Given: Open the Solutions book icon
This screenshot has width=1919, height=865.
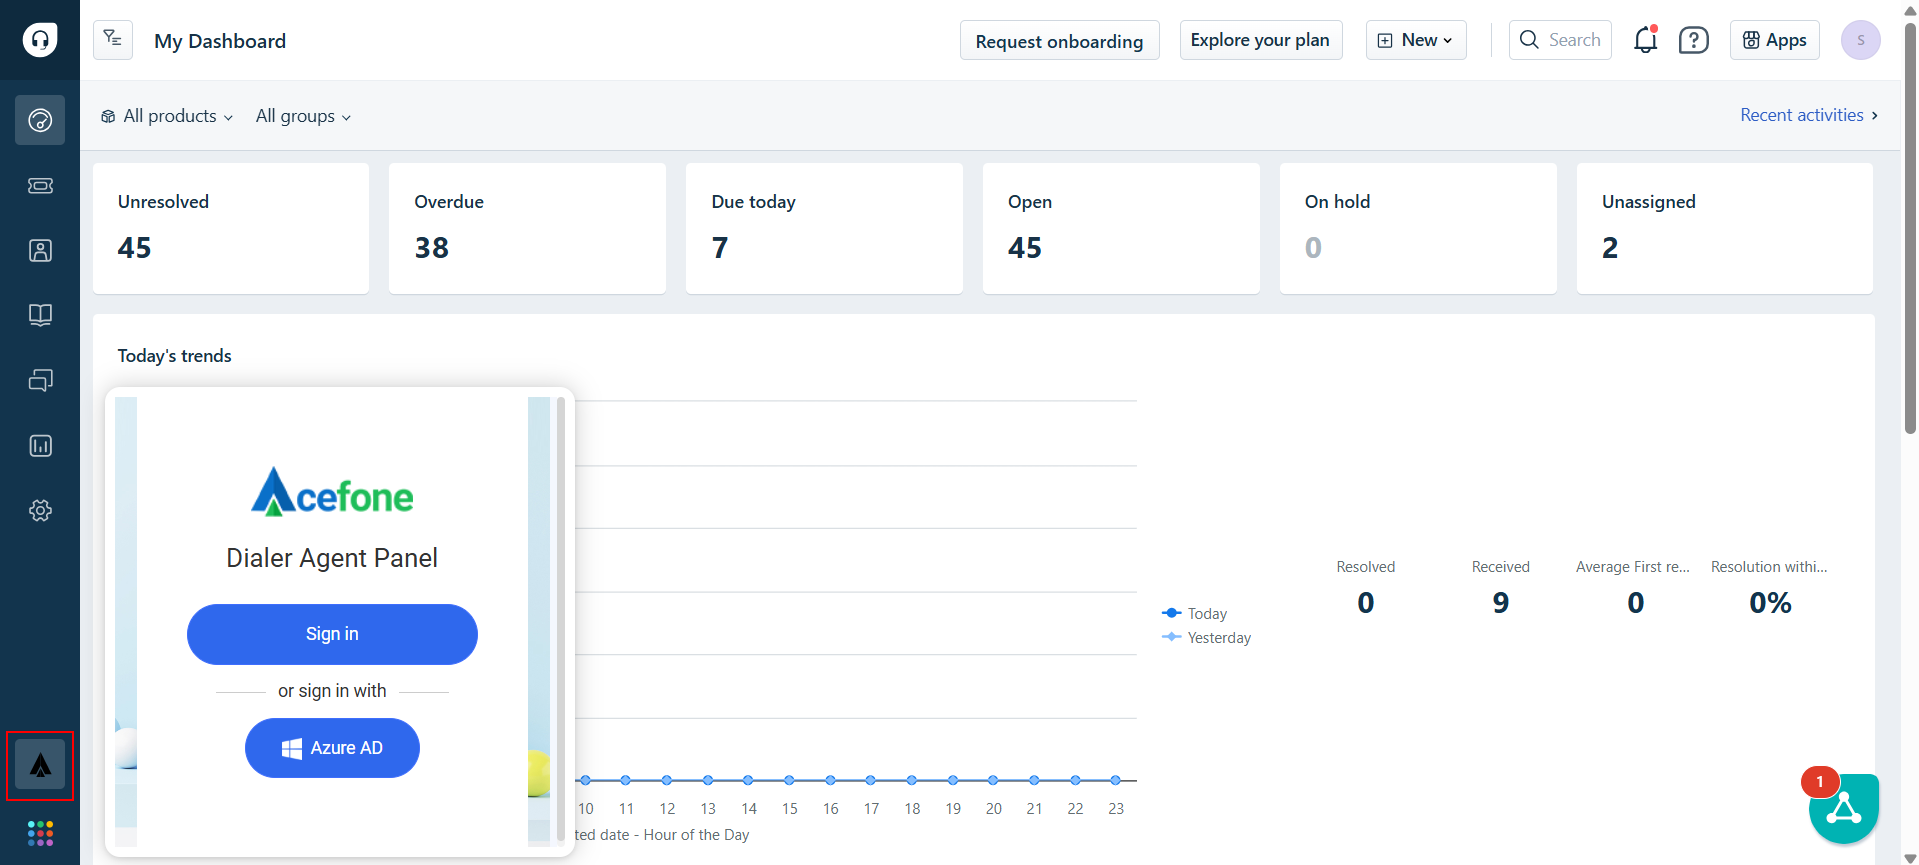Looking at the screenshot, I should point(40,315).
